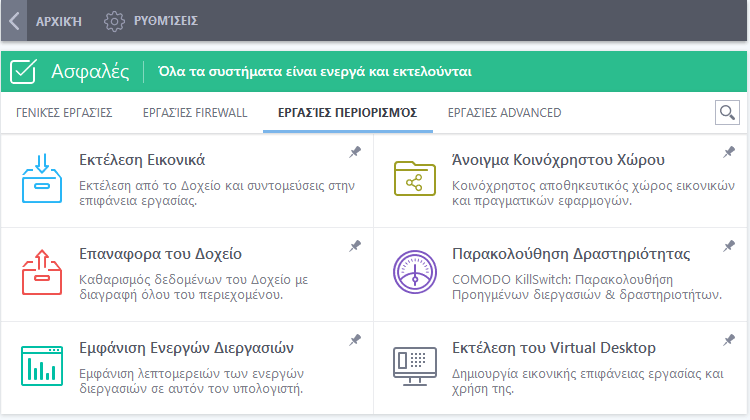
Task: Click the green secure checkmark icon
Action: point(23,72)
